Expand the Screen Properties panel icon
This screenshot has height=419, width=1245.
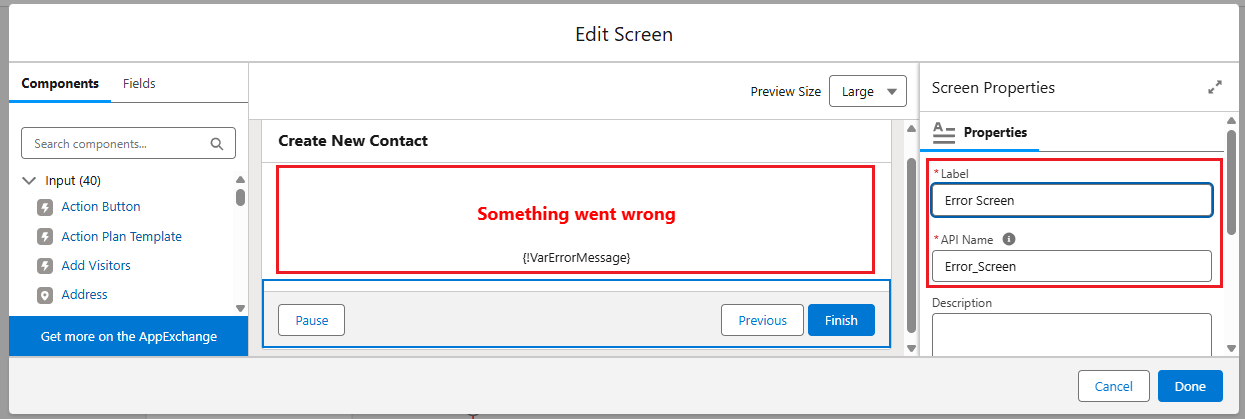tap(1215, 88)
